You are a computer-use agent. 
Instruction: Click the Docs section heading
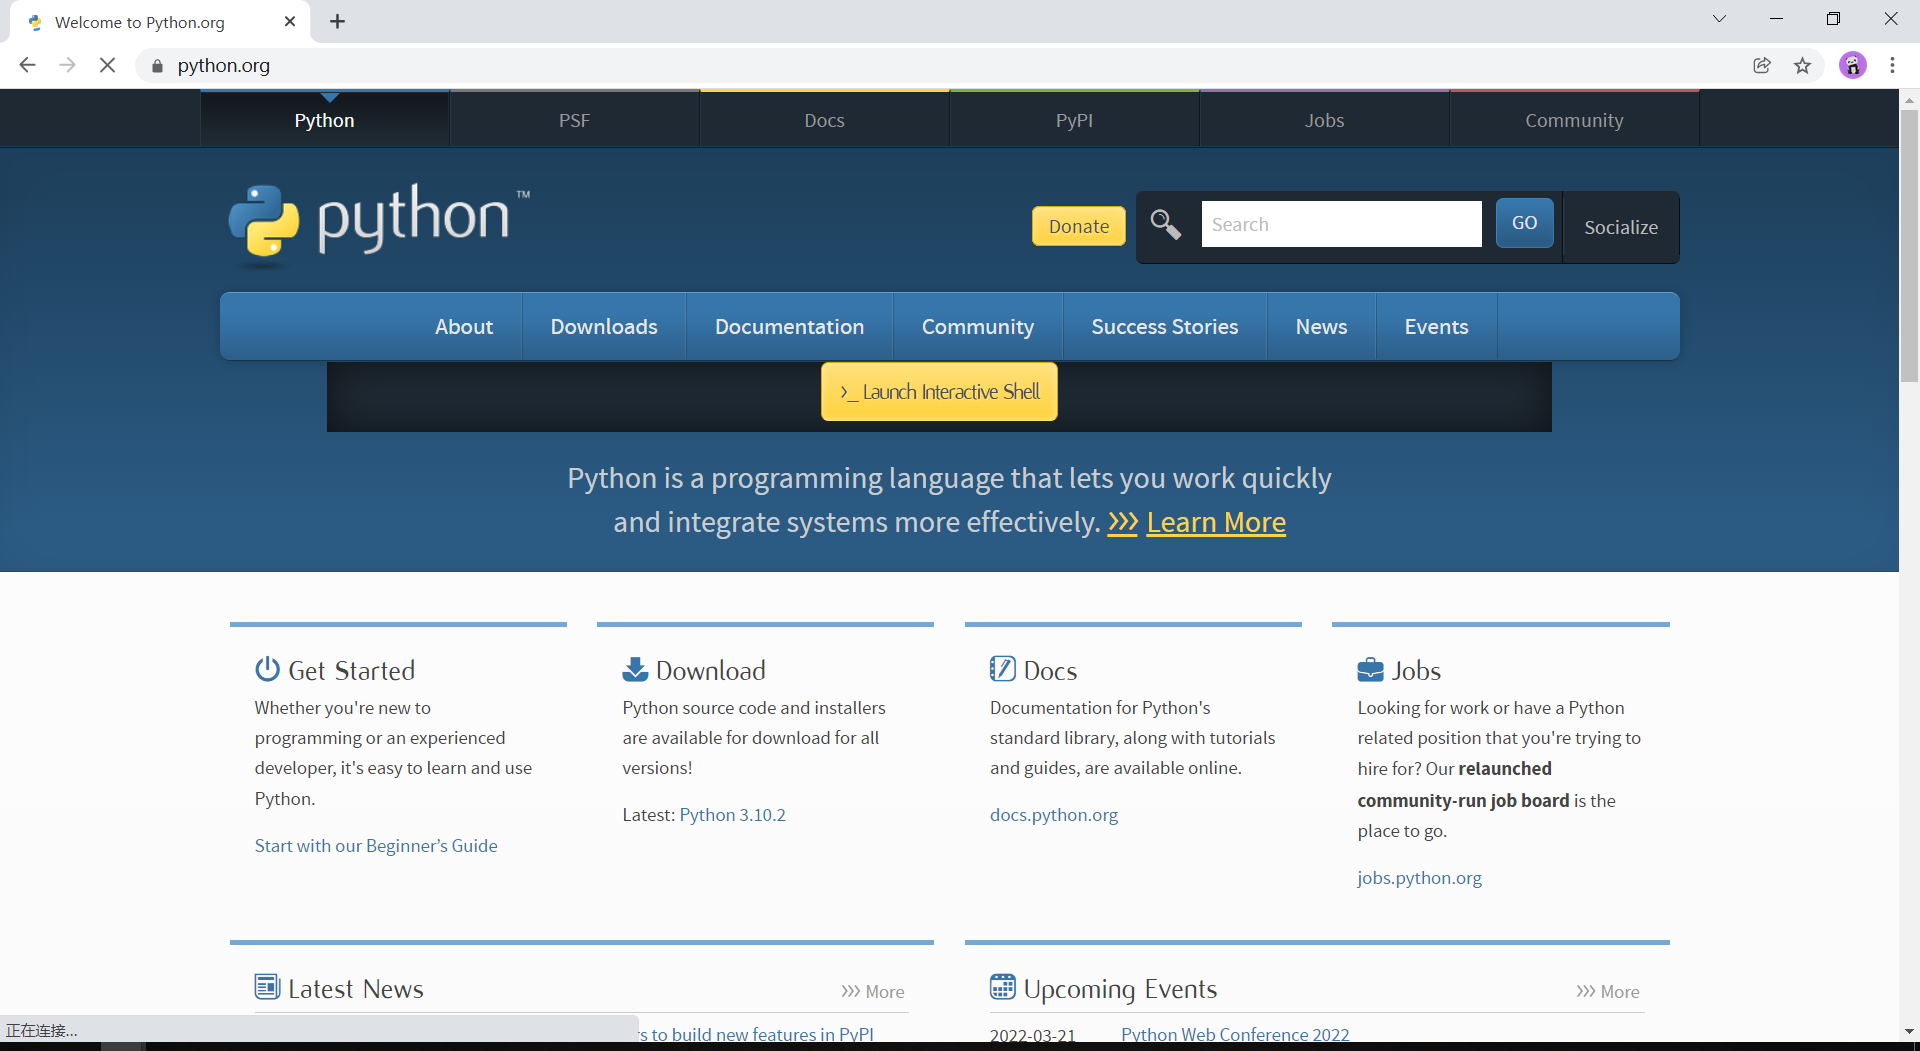click(1050, 670)
